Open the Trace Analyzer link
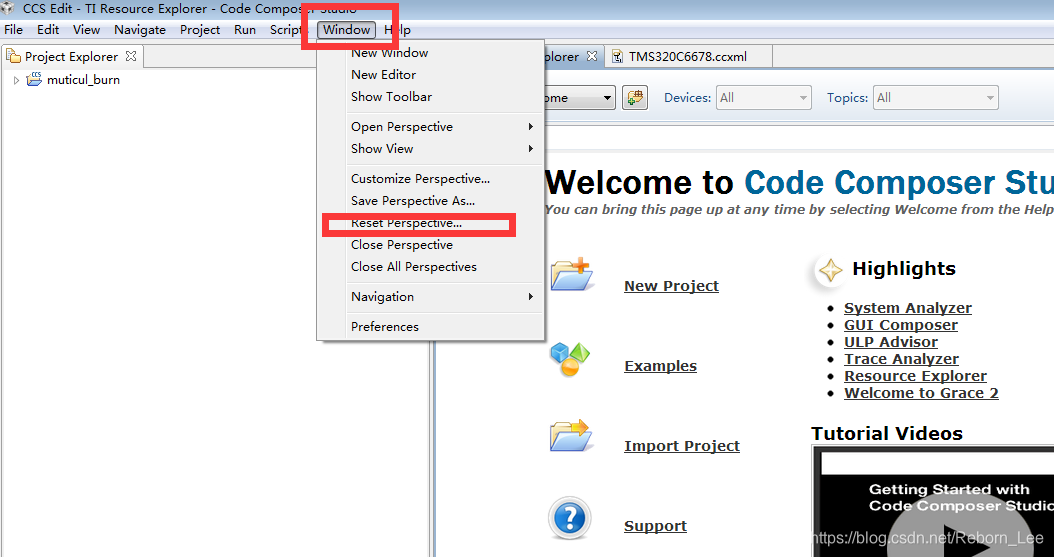Image resolution: width=1054 pixels, height=557 pixels. [901, 359]
